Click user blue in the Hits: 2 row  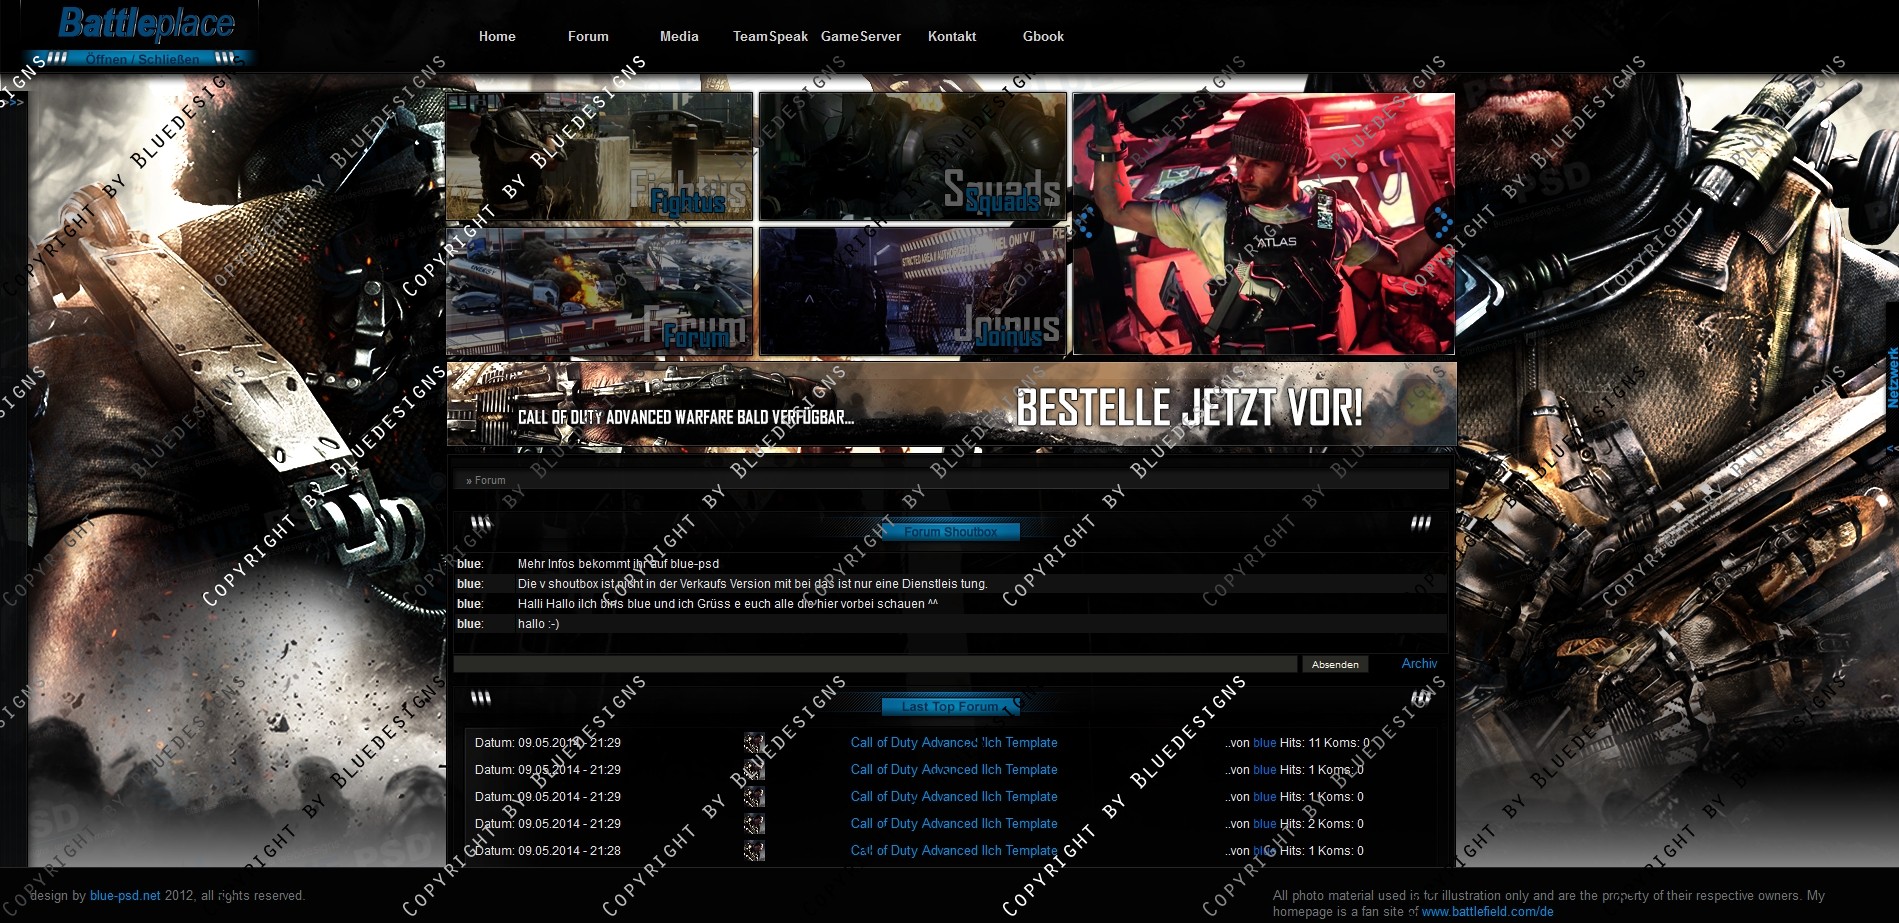1264,824
